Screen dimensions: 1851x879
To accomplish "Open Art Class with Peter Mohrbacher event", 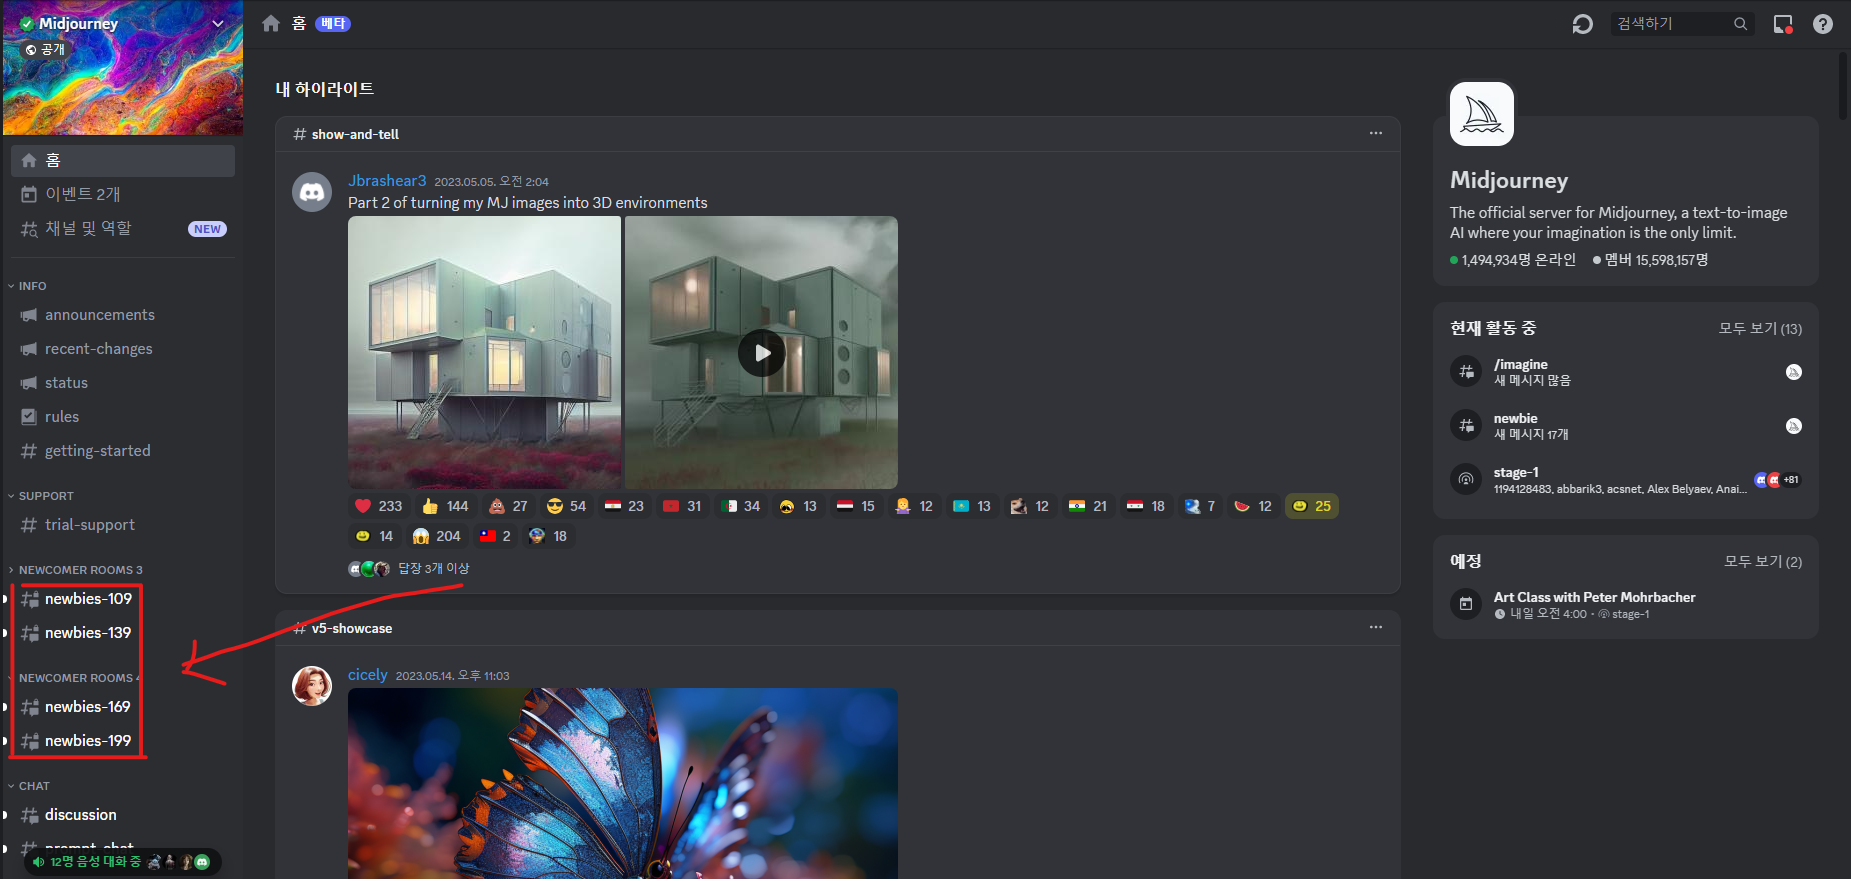I will click(1626, 604).
